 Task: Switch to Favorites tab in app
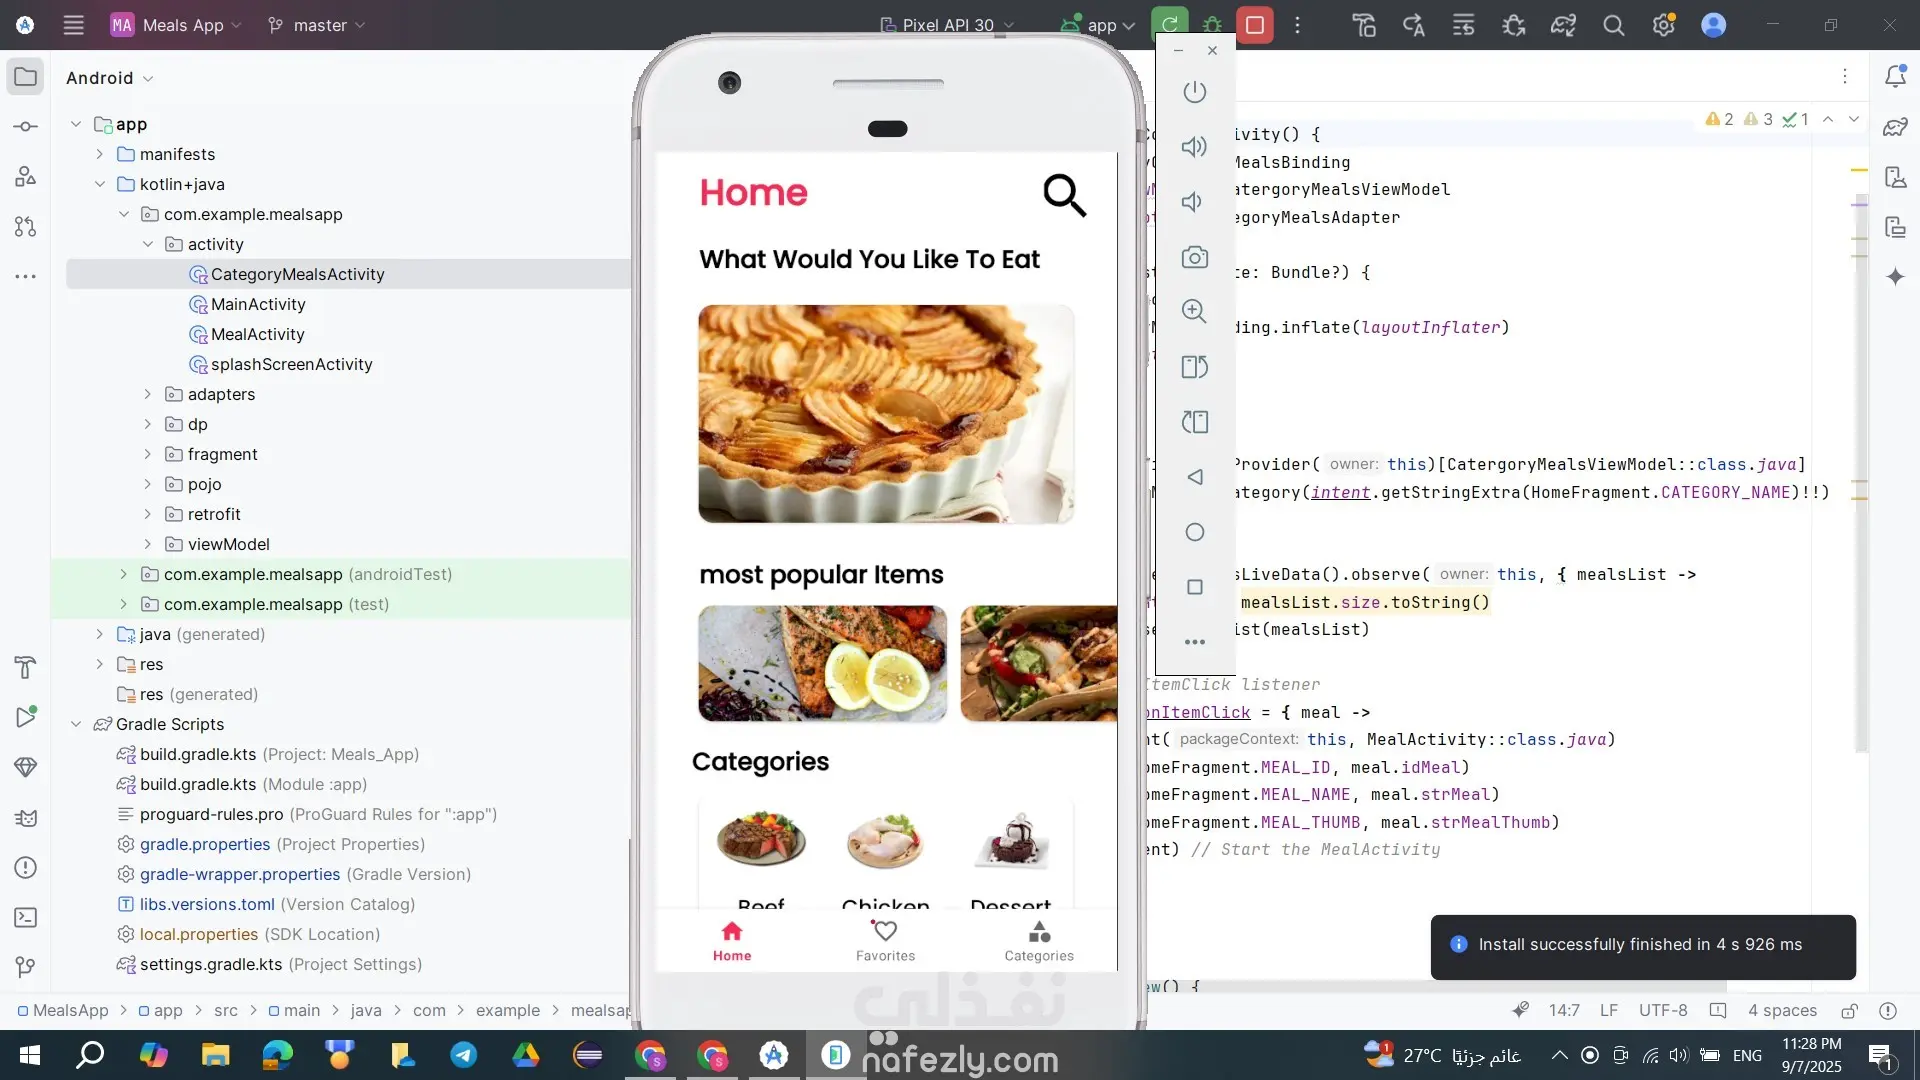coord(885,941)
